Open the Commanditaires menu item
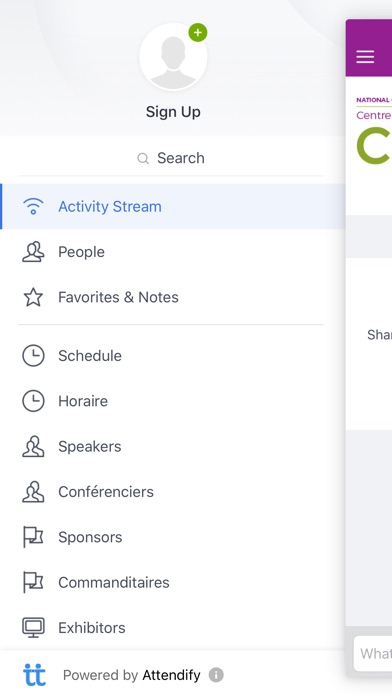Image resolution: width=392 pixels, height=696 pixels. 173,582
